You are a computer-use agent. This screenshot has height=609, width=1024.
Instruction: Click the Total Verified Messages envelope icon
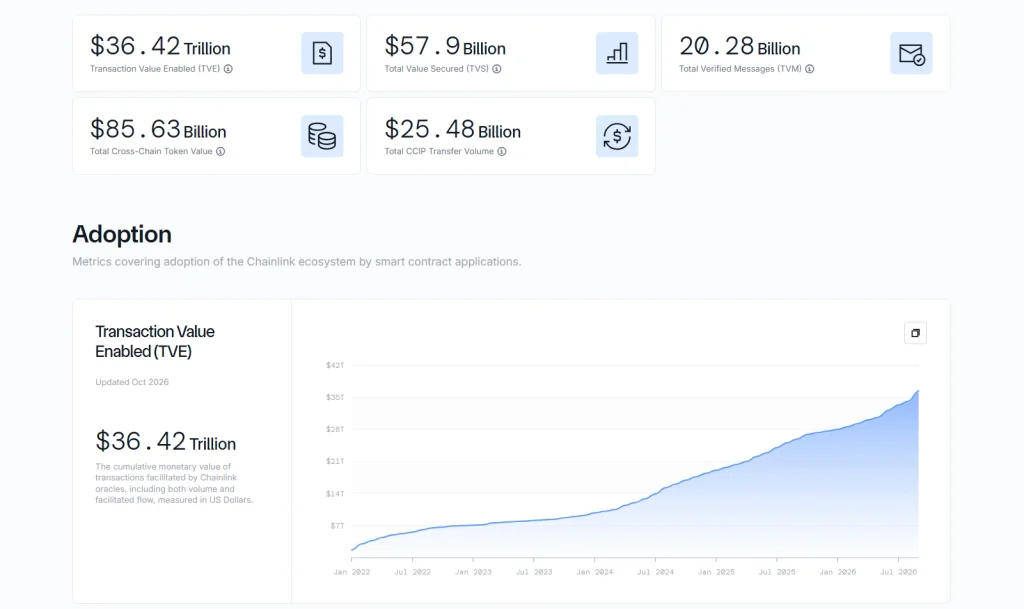pyautogui.click(x=911, y=53)
